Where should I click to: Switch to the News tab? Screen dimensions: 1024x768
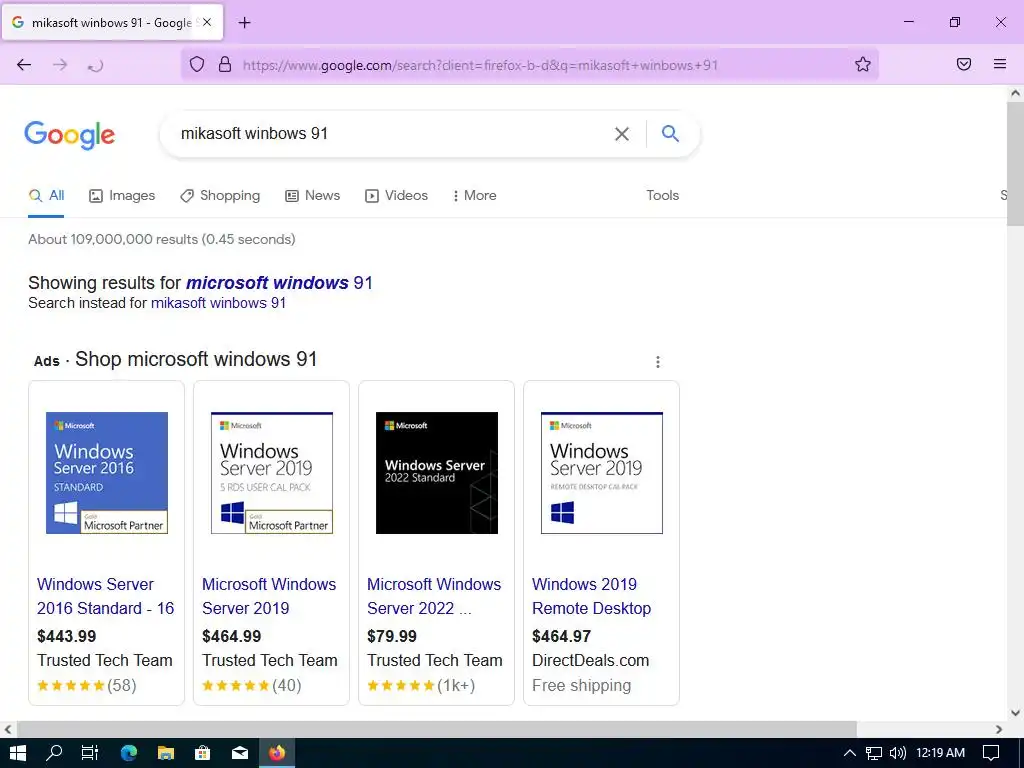[313, 195]
